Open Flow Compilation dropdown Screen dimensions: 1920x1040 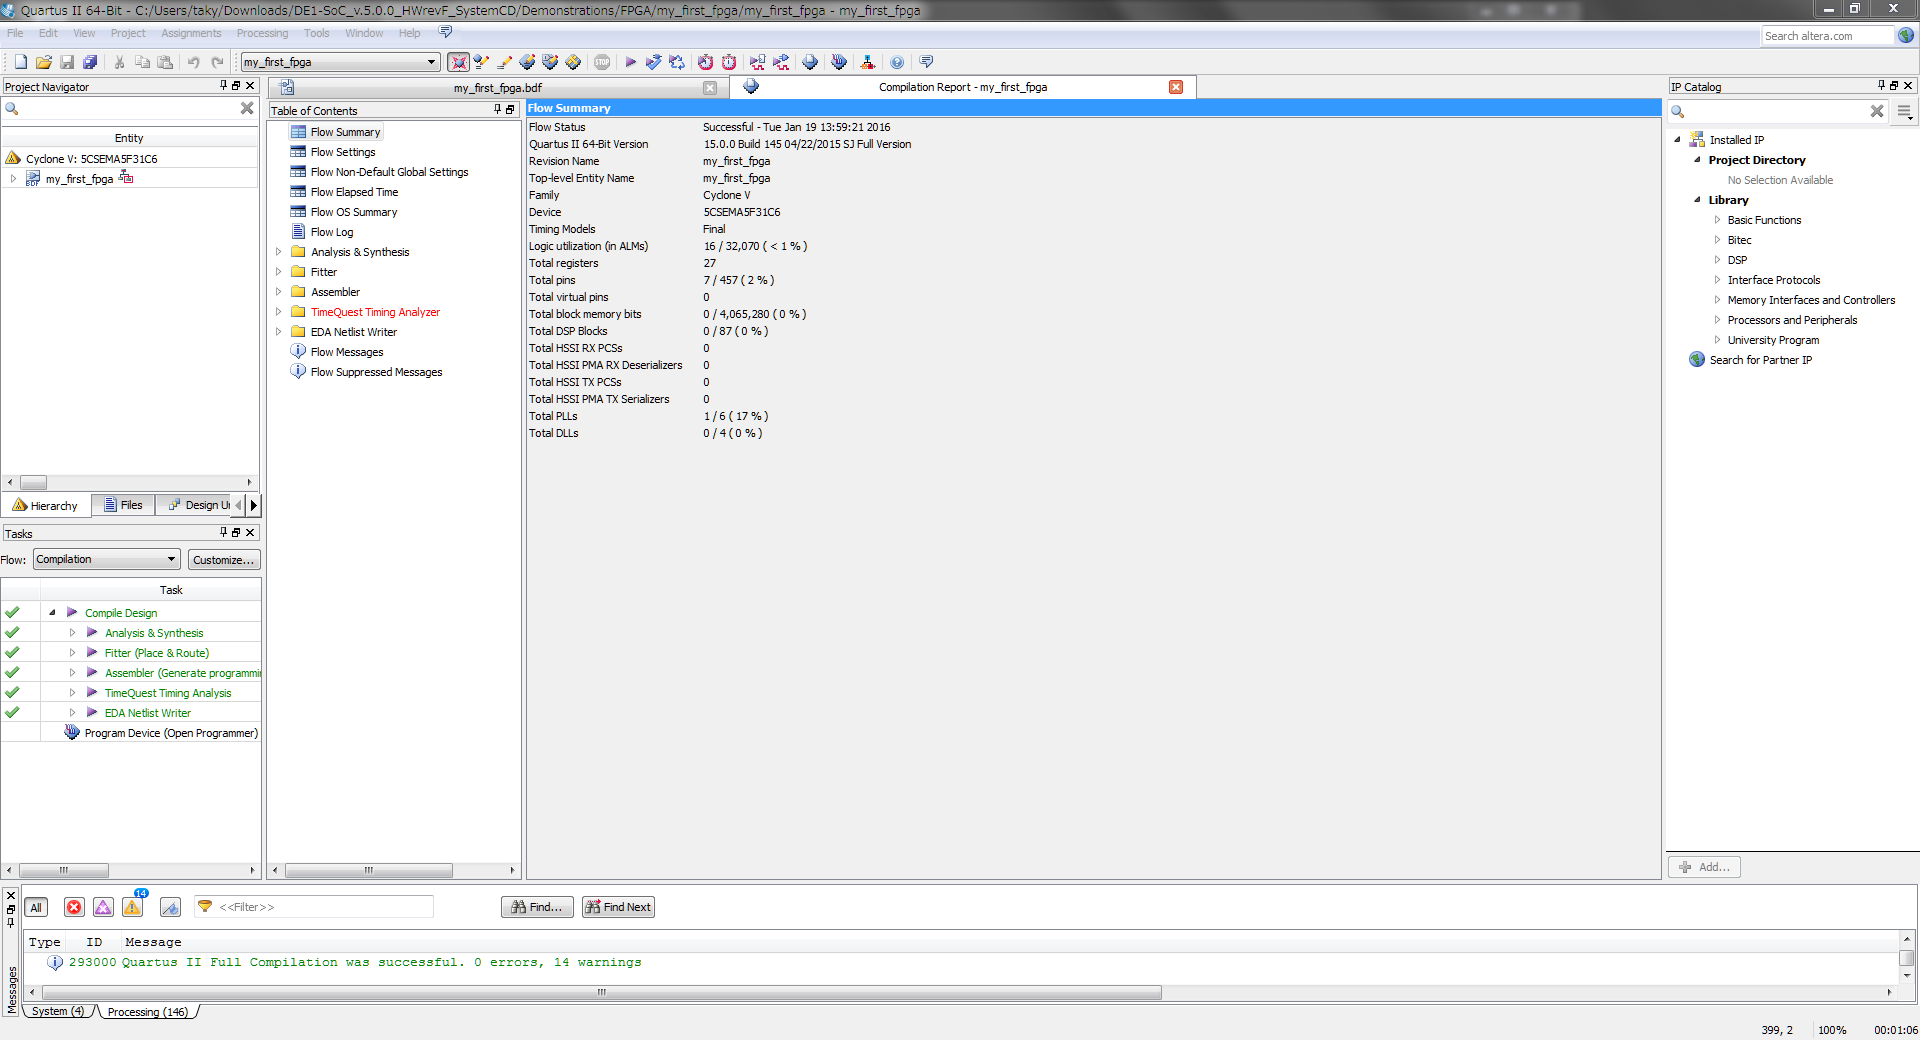(106, 559)
